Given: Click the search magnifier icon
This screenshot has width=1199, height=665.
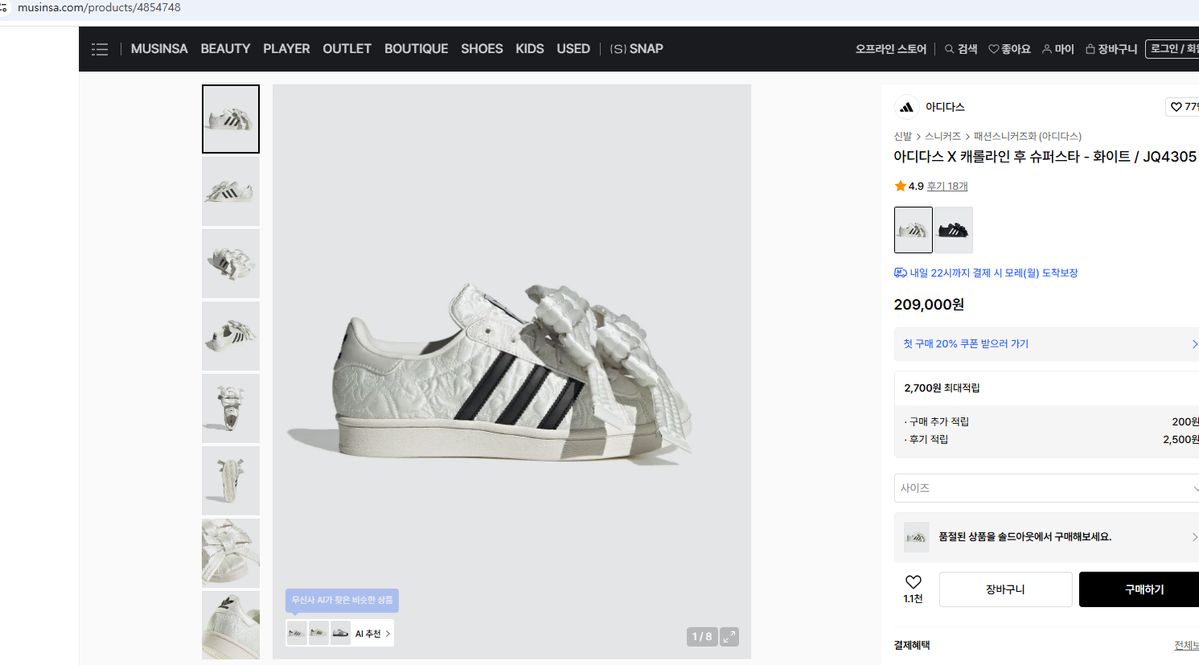Looking at the screenshot, I should click(950, 49).
